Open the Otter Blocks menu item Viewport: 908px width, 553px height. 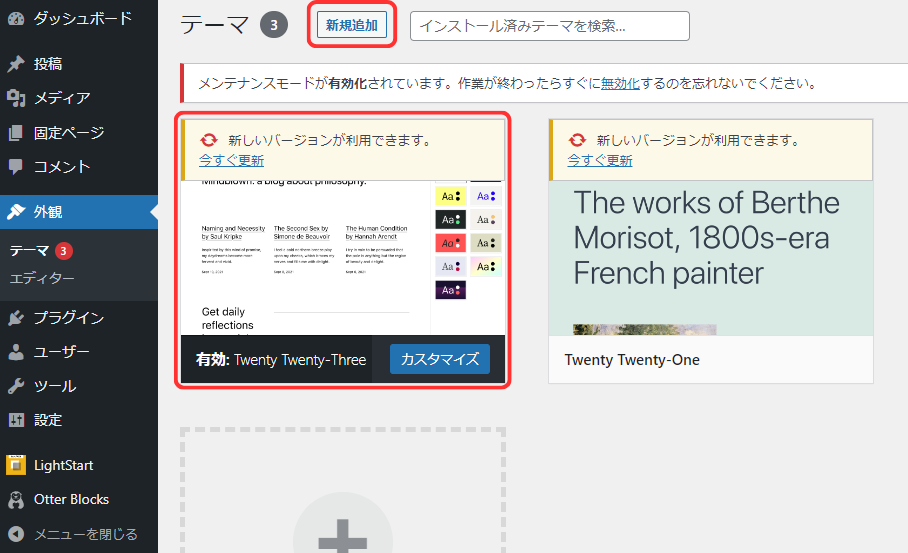[79, 499]
